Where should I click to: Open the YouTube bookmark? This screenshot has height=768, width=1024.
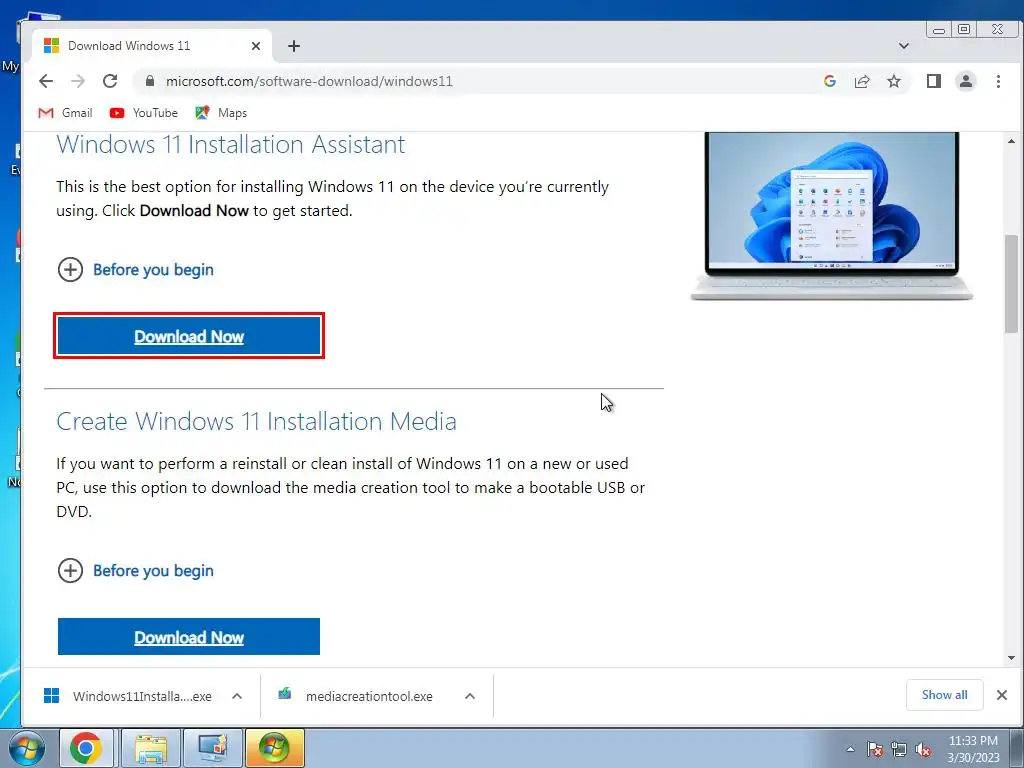(144, 113)
